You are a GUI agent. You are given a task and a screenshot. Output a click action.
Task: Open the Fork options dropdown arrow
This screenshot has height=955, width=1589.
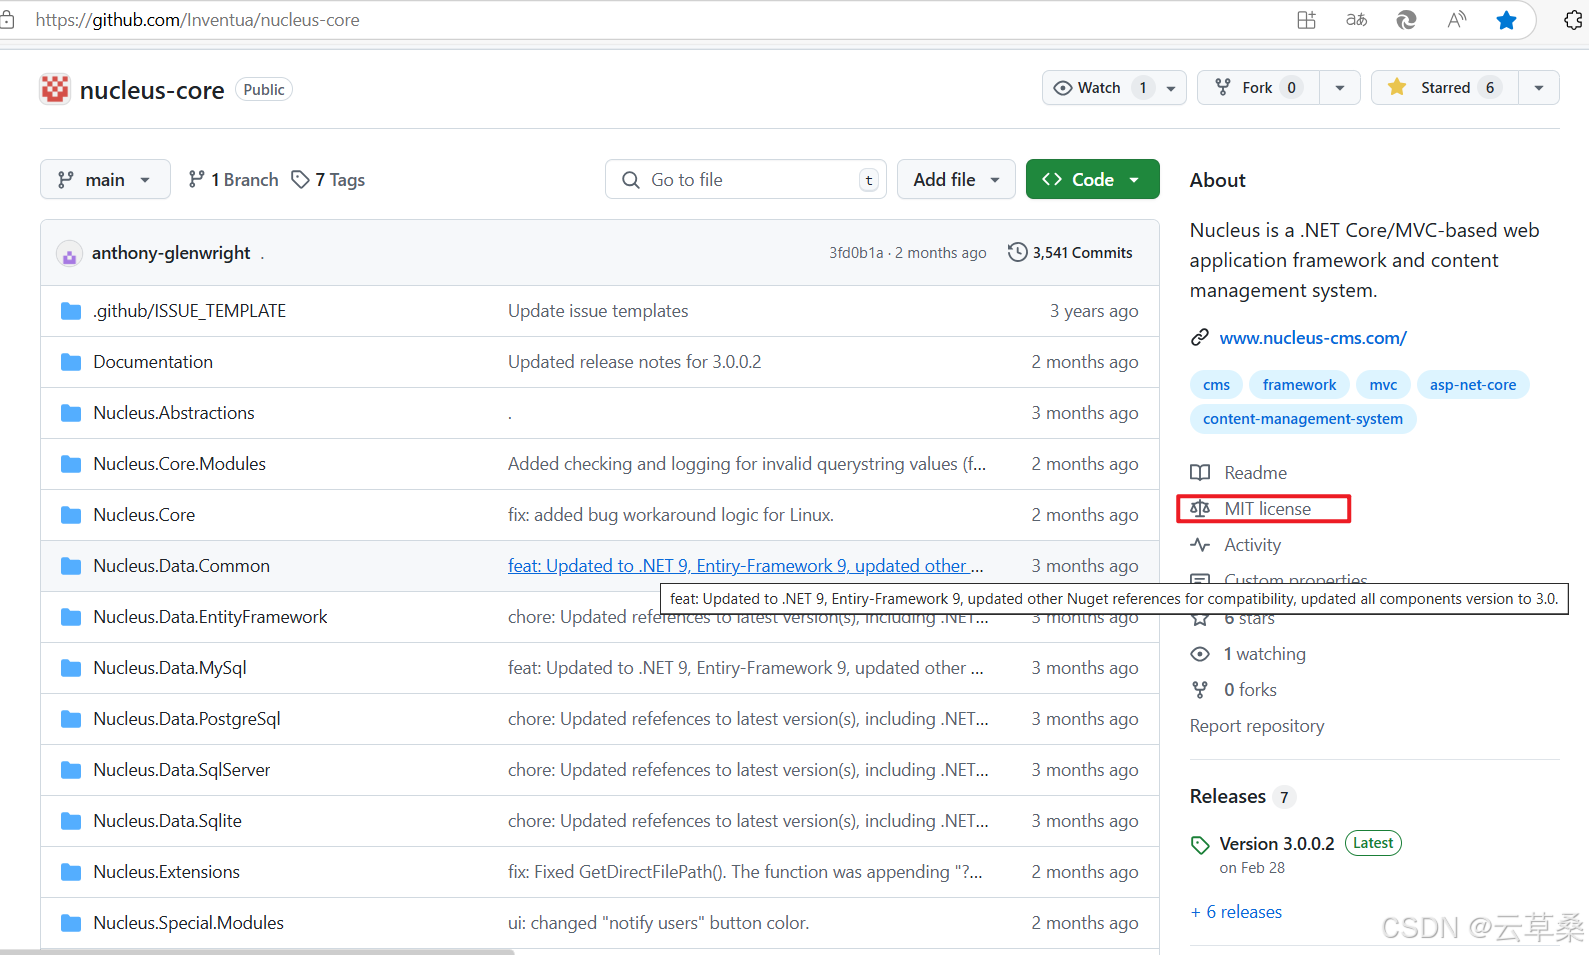tap(1340, 88)
